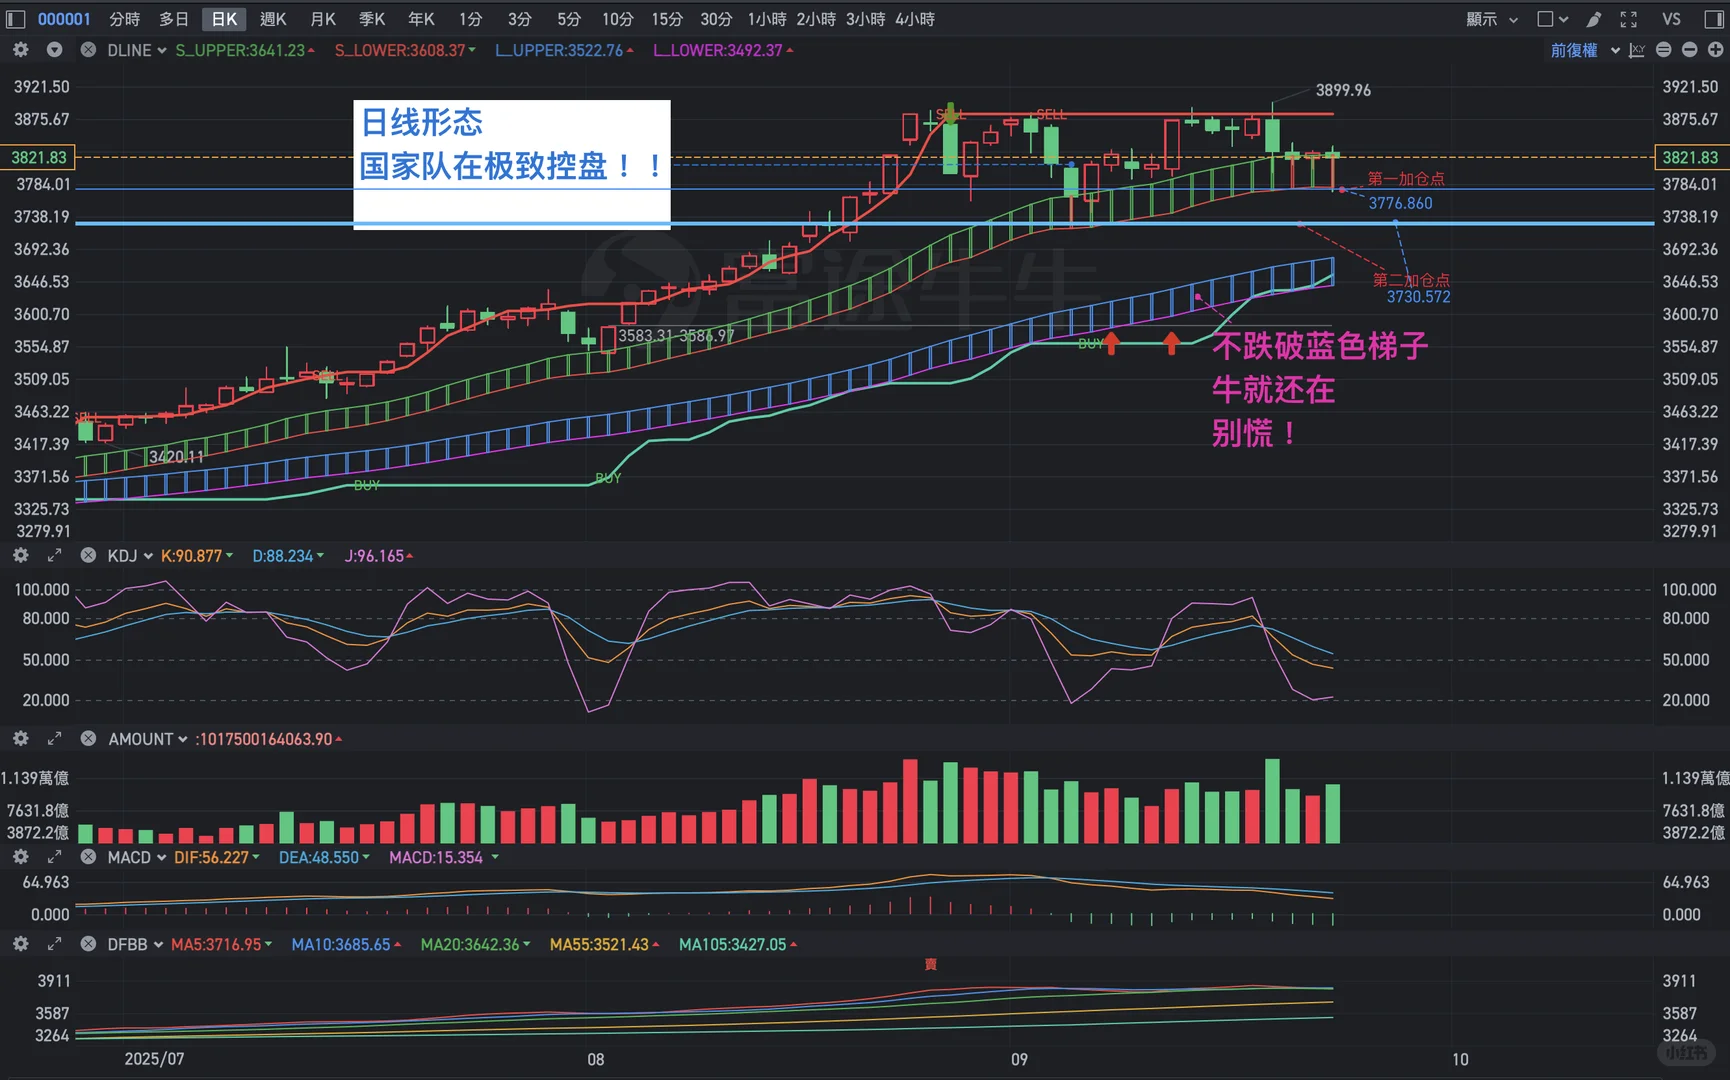Remove the DFBB indicator with the X button
1730x1080 pixels.
(x=88, y=944)
